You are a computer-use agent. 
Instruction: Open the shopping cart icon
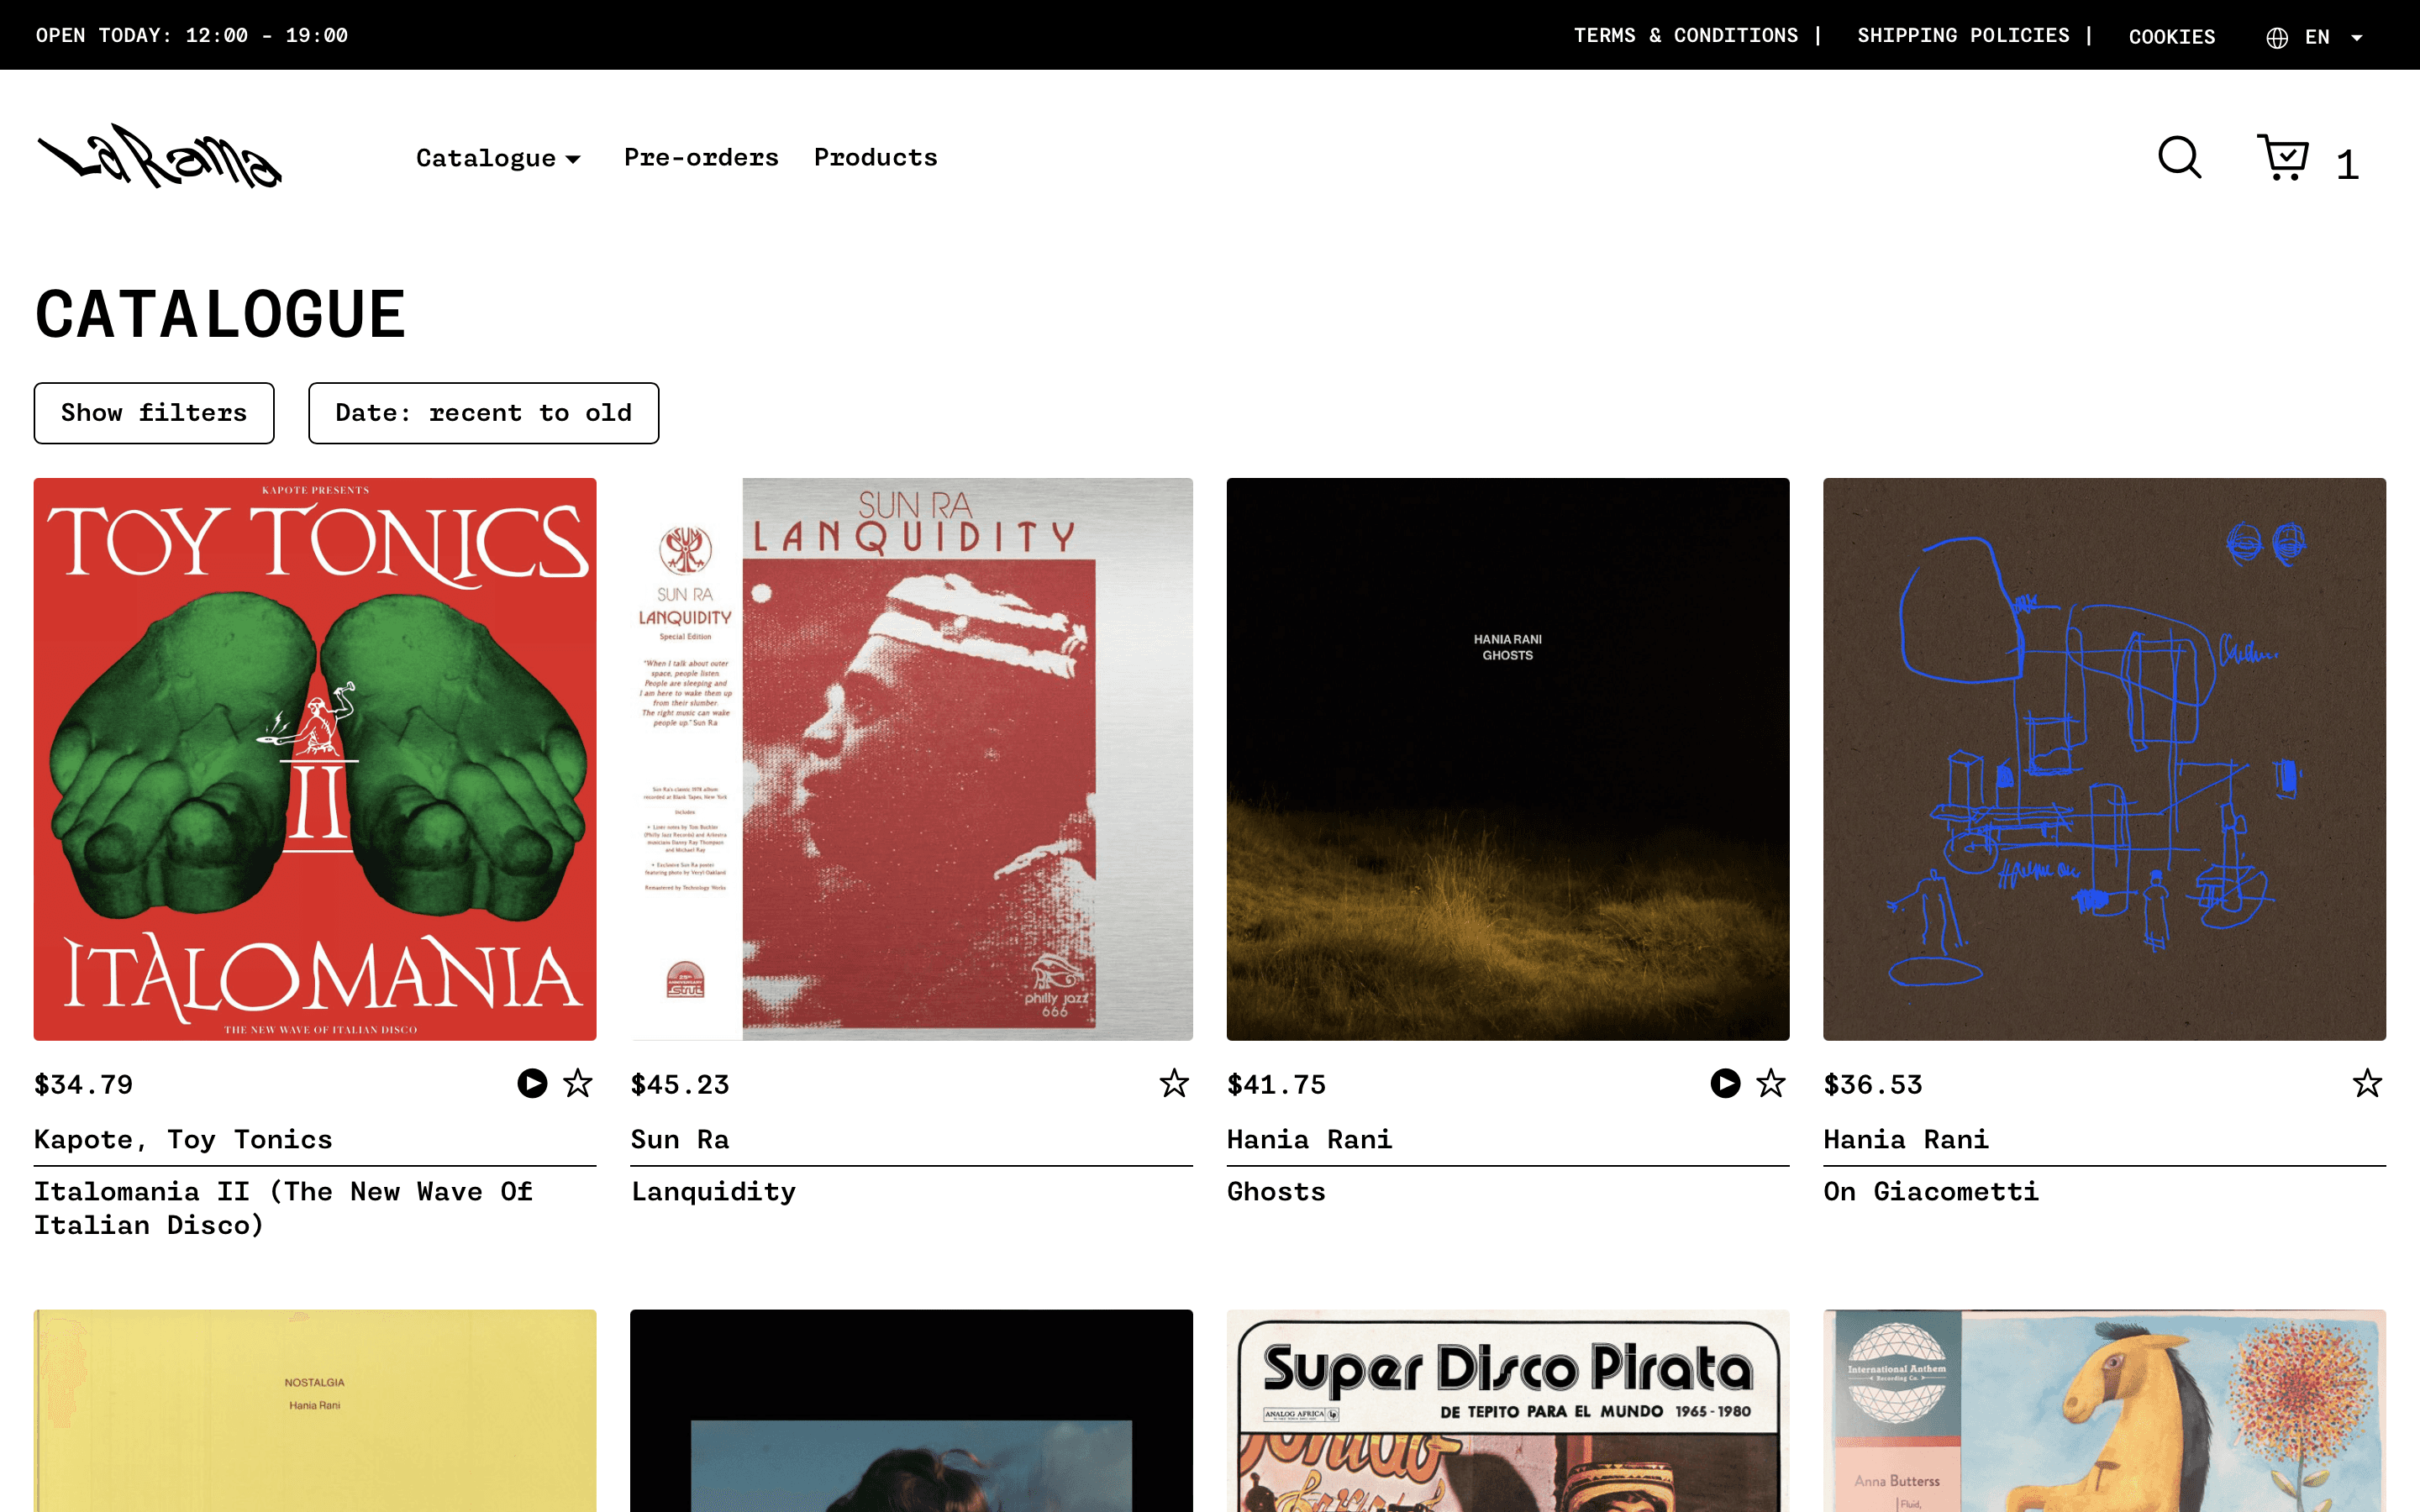(x=2283, y=157)
